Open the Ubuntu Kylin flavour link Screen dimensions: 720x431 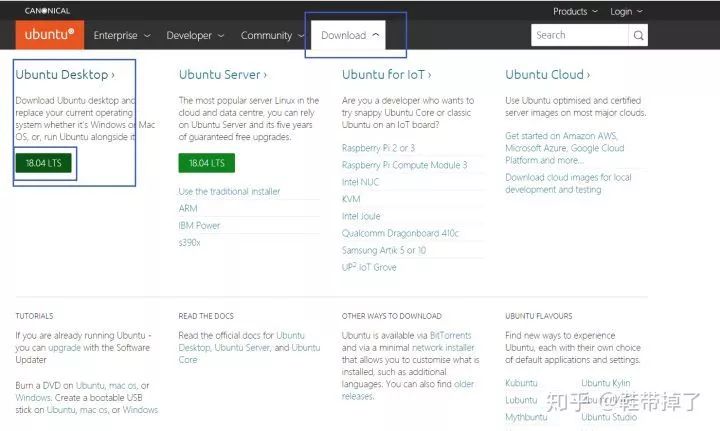(x=606, y=383)
